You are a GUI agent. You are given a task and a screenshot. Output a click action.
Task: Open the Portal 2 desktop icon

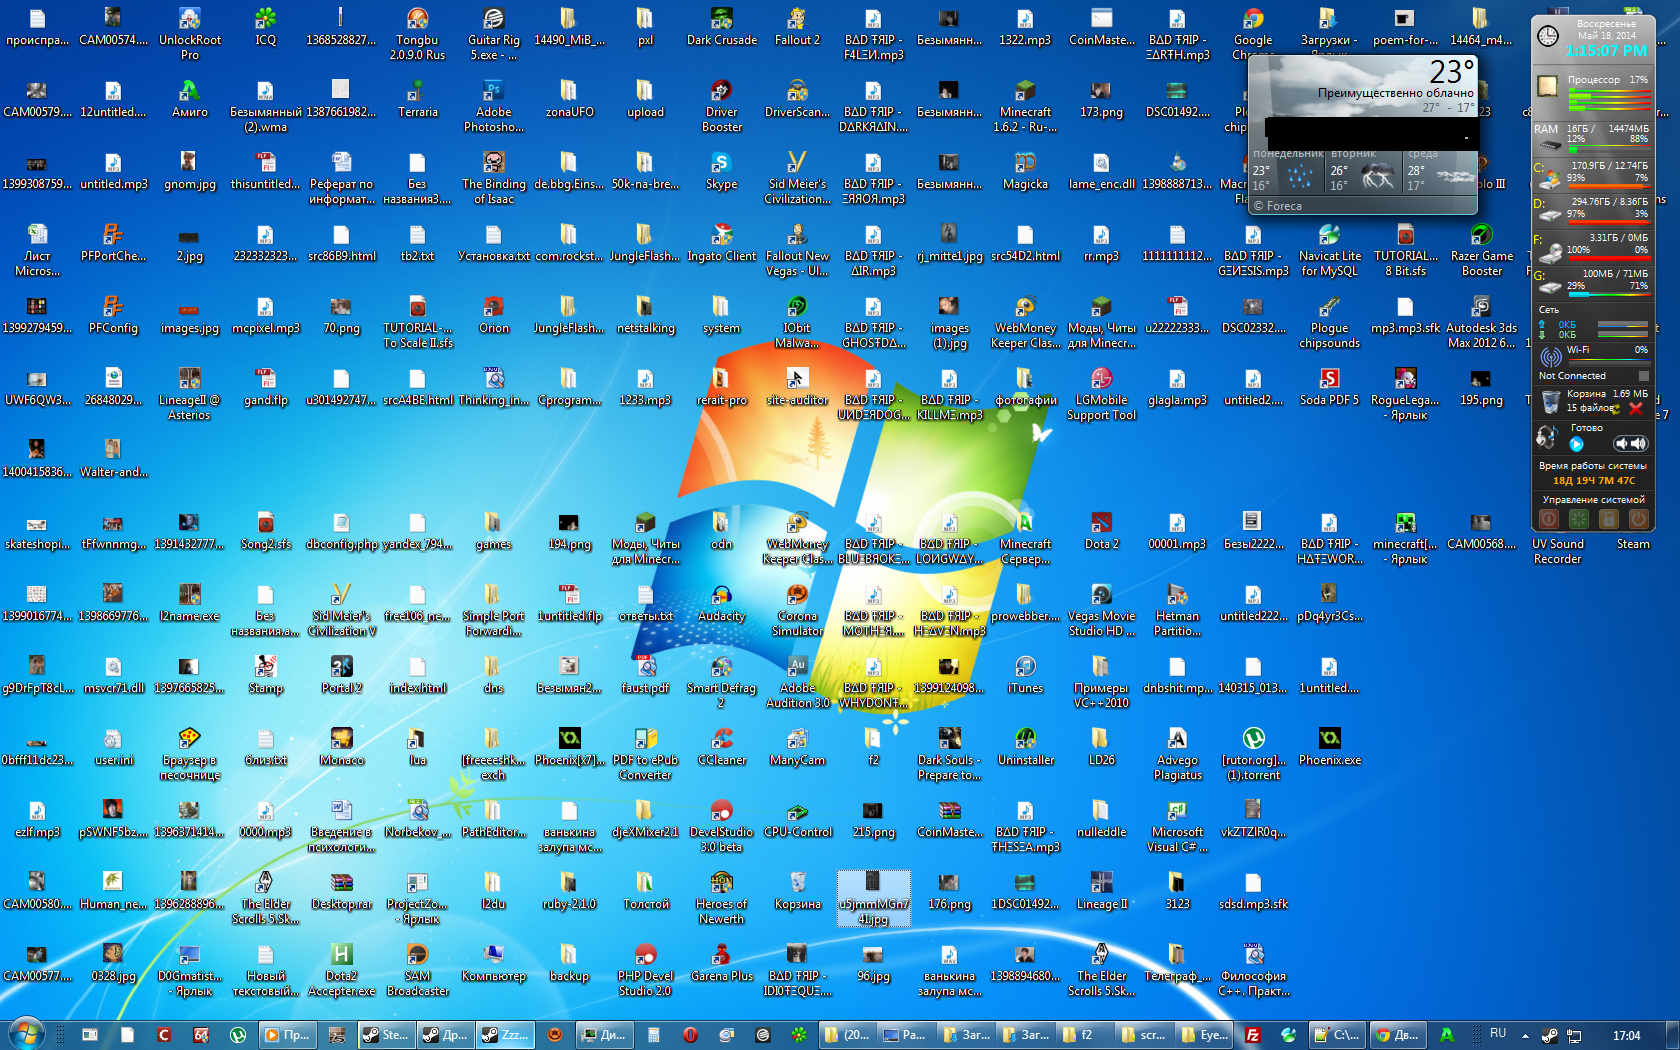(341, 674)
